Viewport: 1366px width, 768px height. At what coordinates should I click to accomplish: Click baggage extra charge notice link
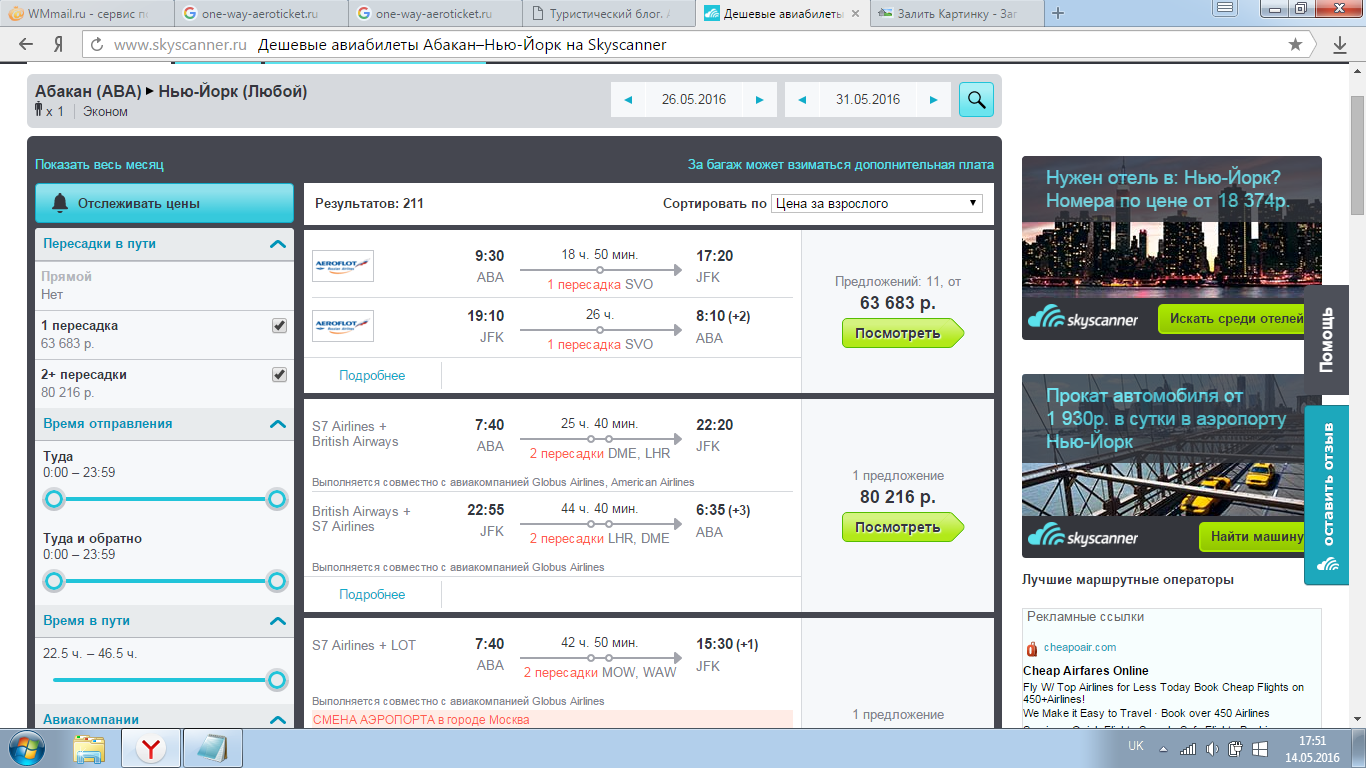coord(841,164)
